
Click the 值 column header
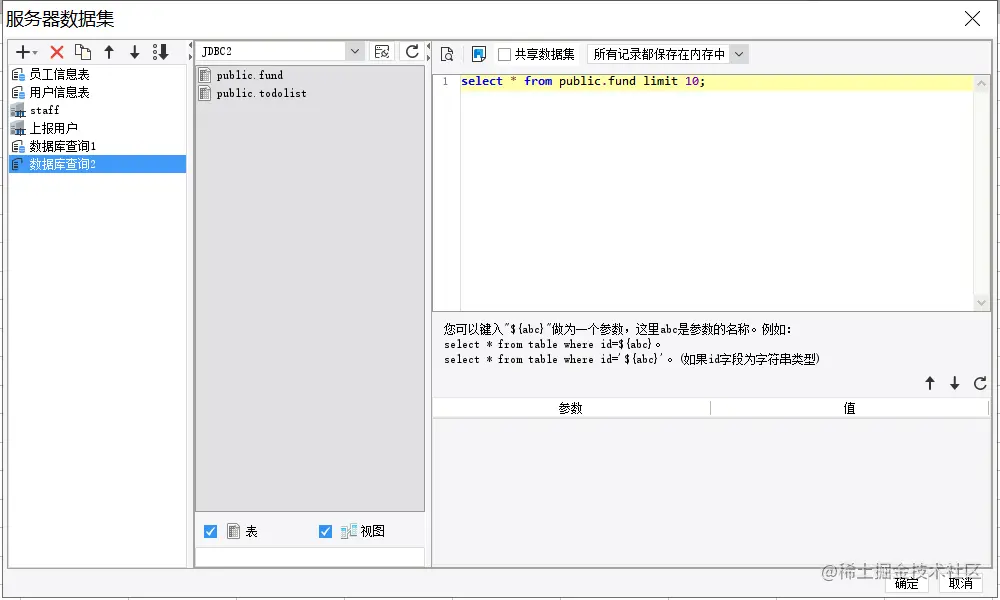pyautogui.click(x=849, y=408)
